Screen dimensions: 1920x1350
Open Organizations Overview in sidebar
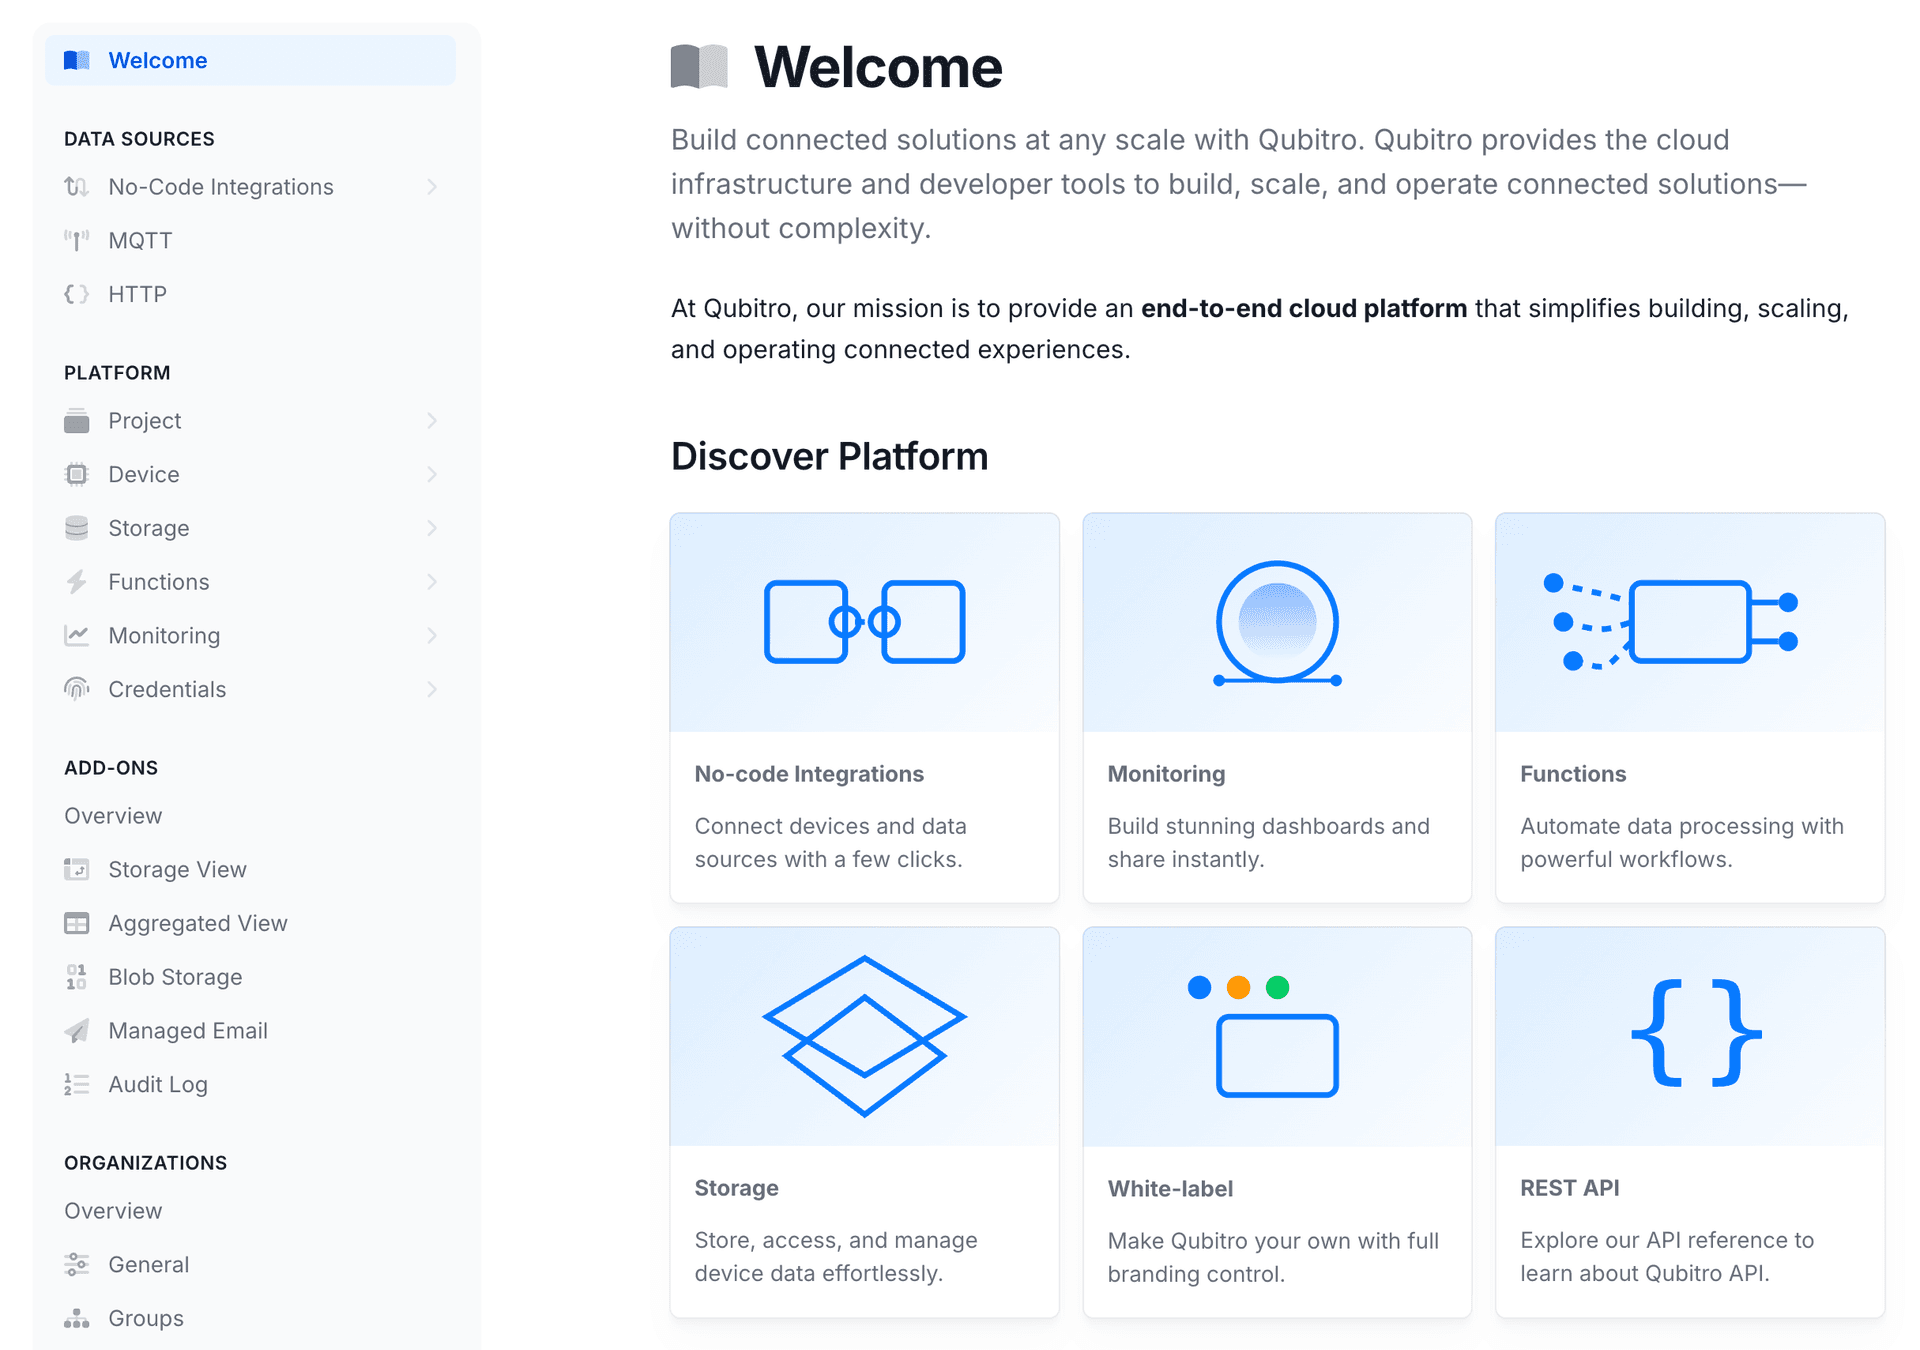click(113, 1211)
